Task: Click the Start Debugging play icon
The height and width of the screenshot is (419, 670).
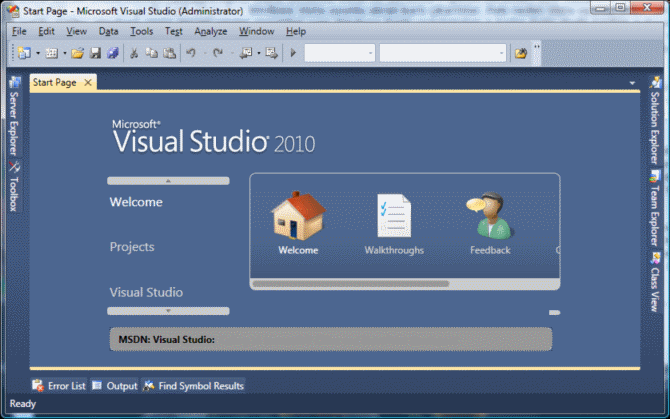Action: click(x=293, y=53)
